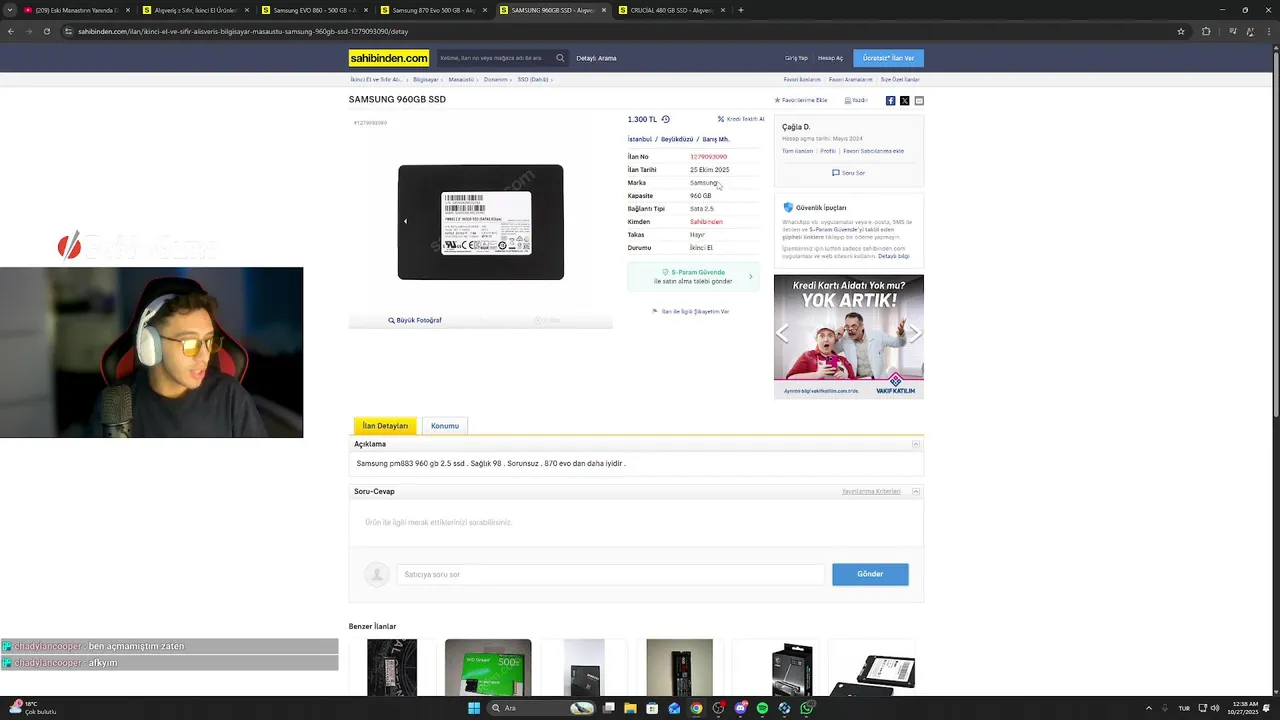Show hidden system tray icons
The width and height of the screenshot is (1280, 720).
1148,708
